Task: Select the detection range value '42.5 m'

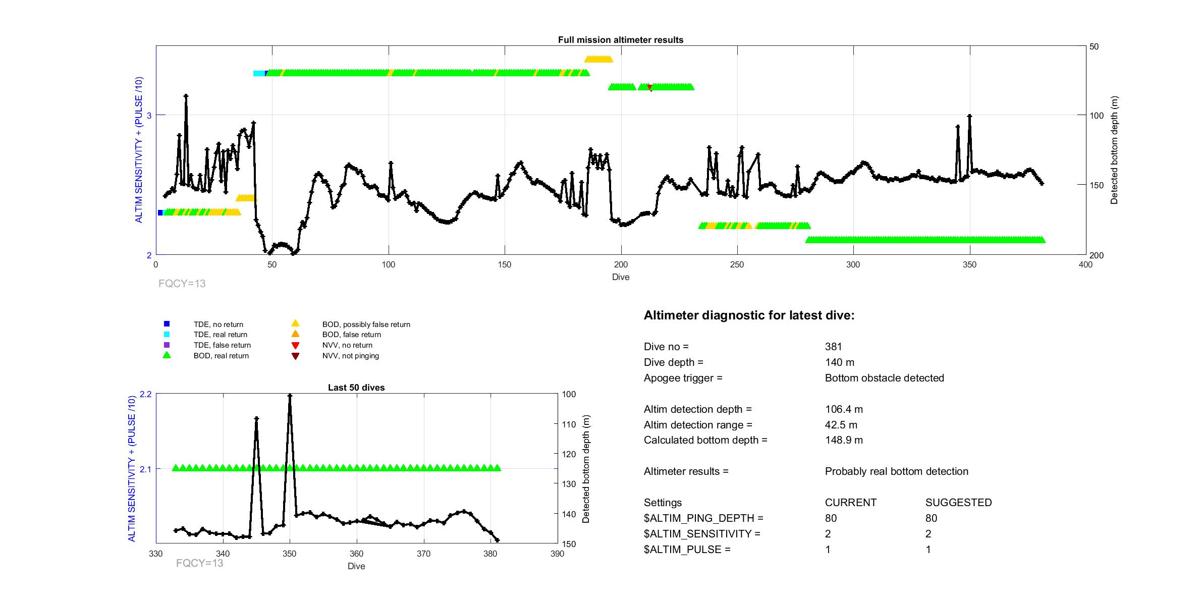Action: point(841,424)
